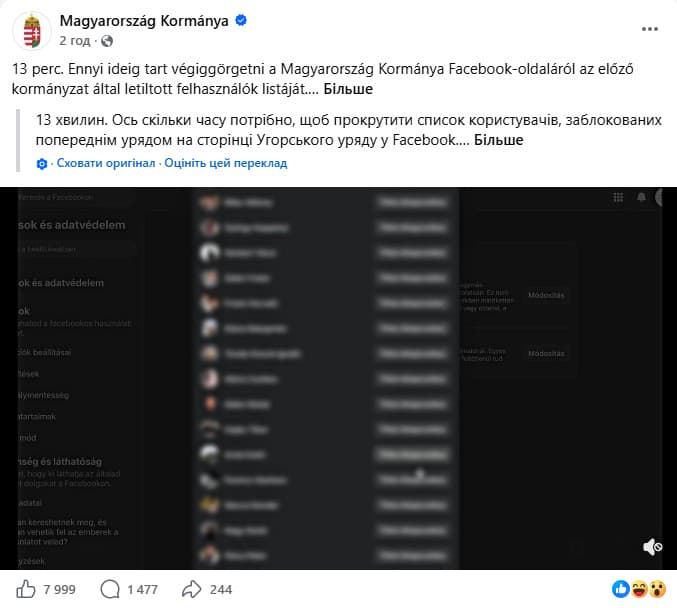Expand translated text with Більше
The image size is (677, 608).
click(x=498, y=140)
